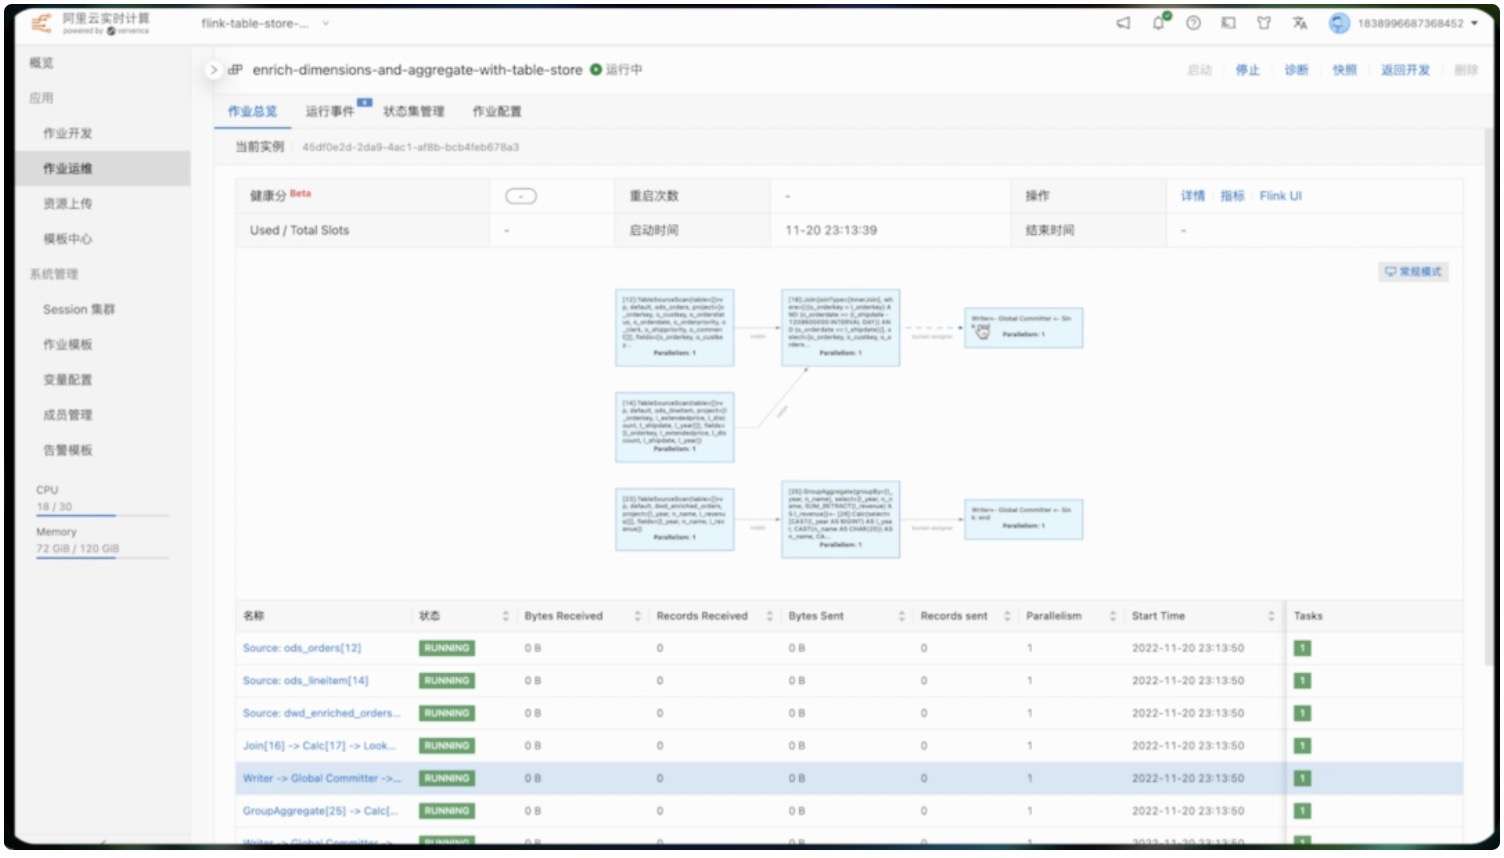
Task: Click the 诊断 button
Action: pos(1296,70)
